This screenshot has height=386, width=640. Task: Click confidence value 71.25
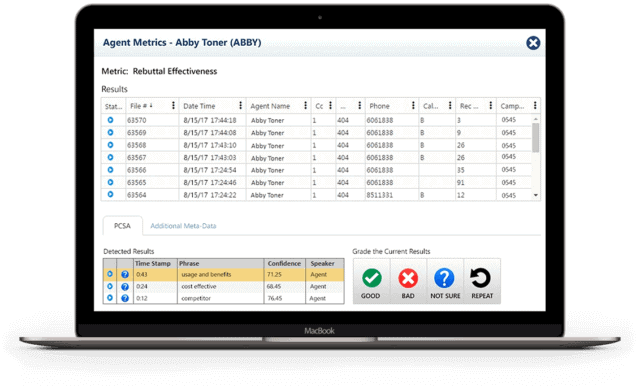[274, 275]
